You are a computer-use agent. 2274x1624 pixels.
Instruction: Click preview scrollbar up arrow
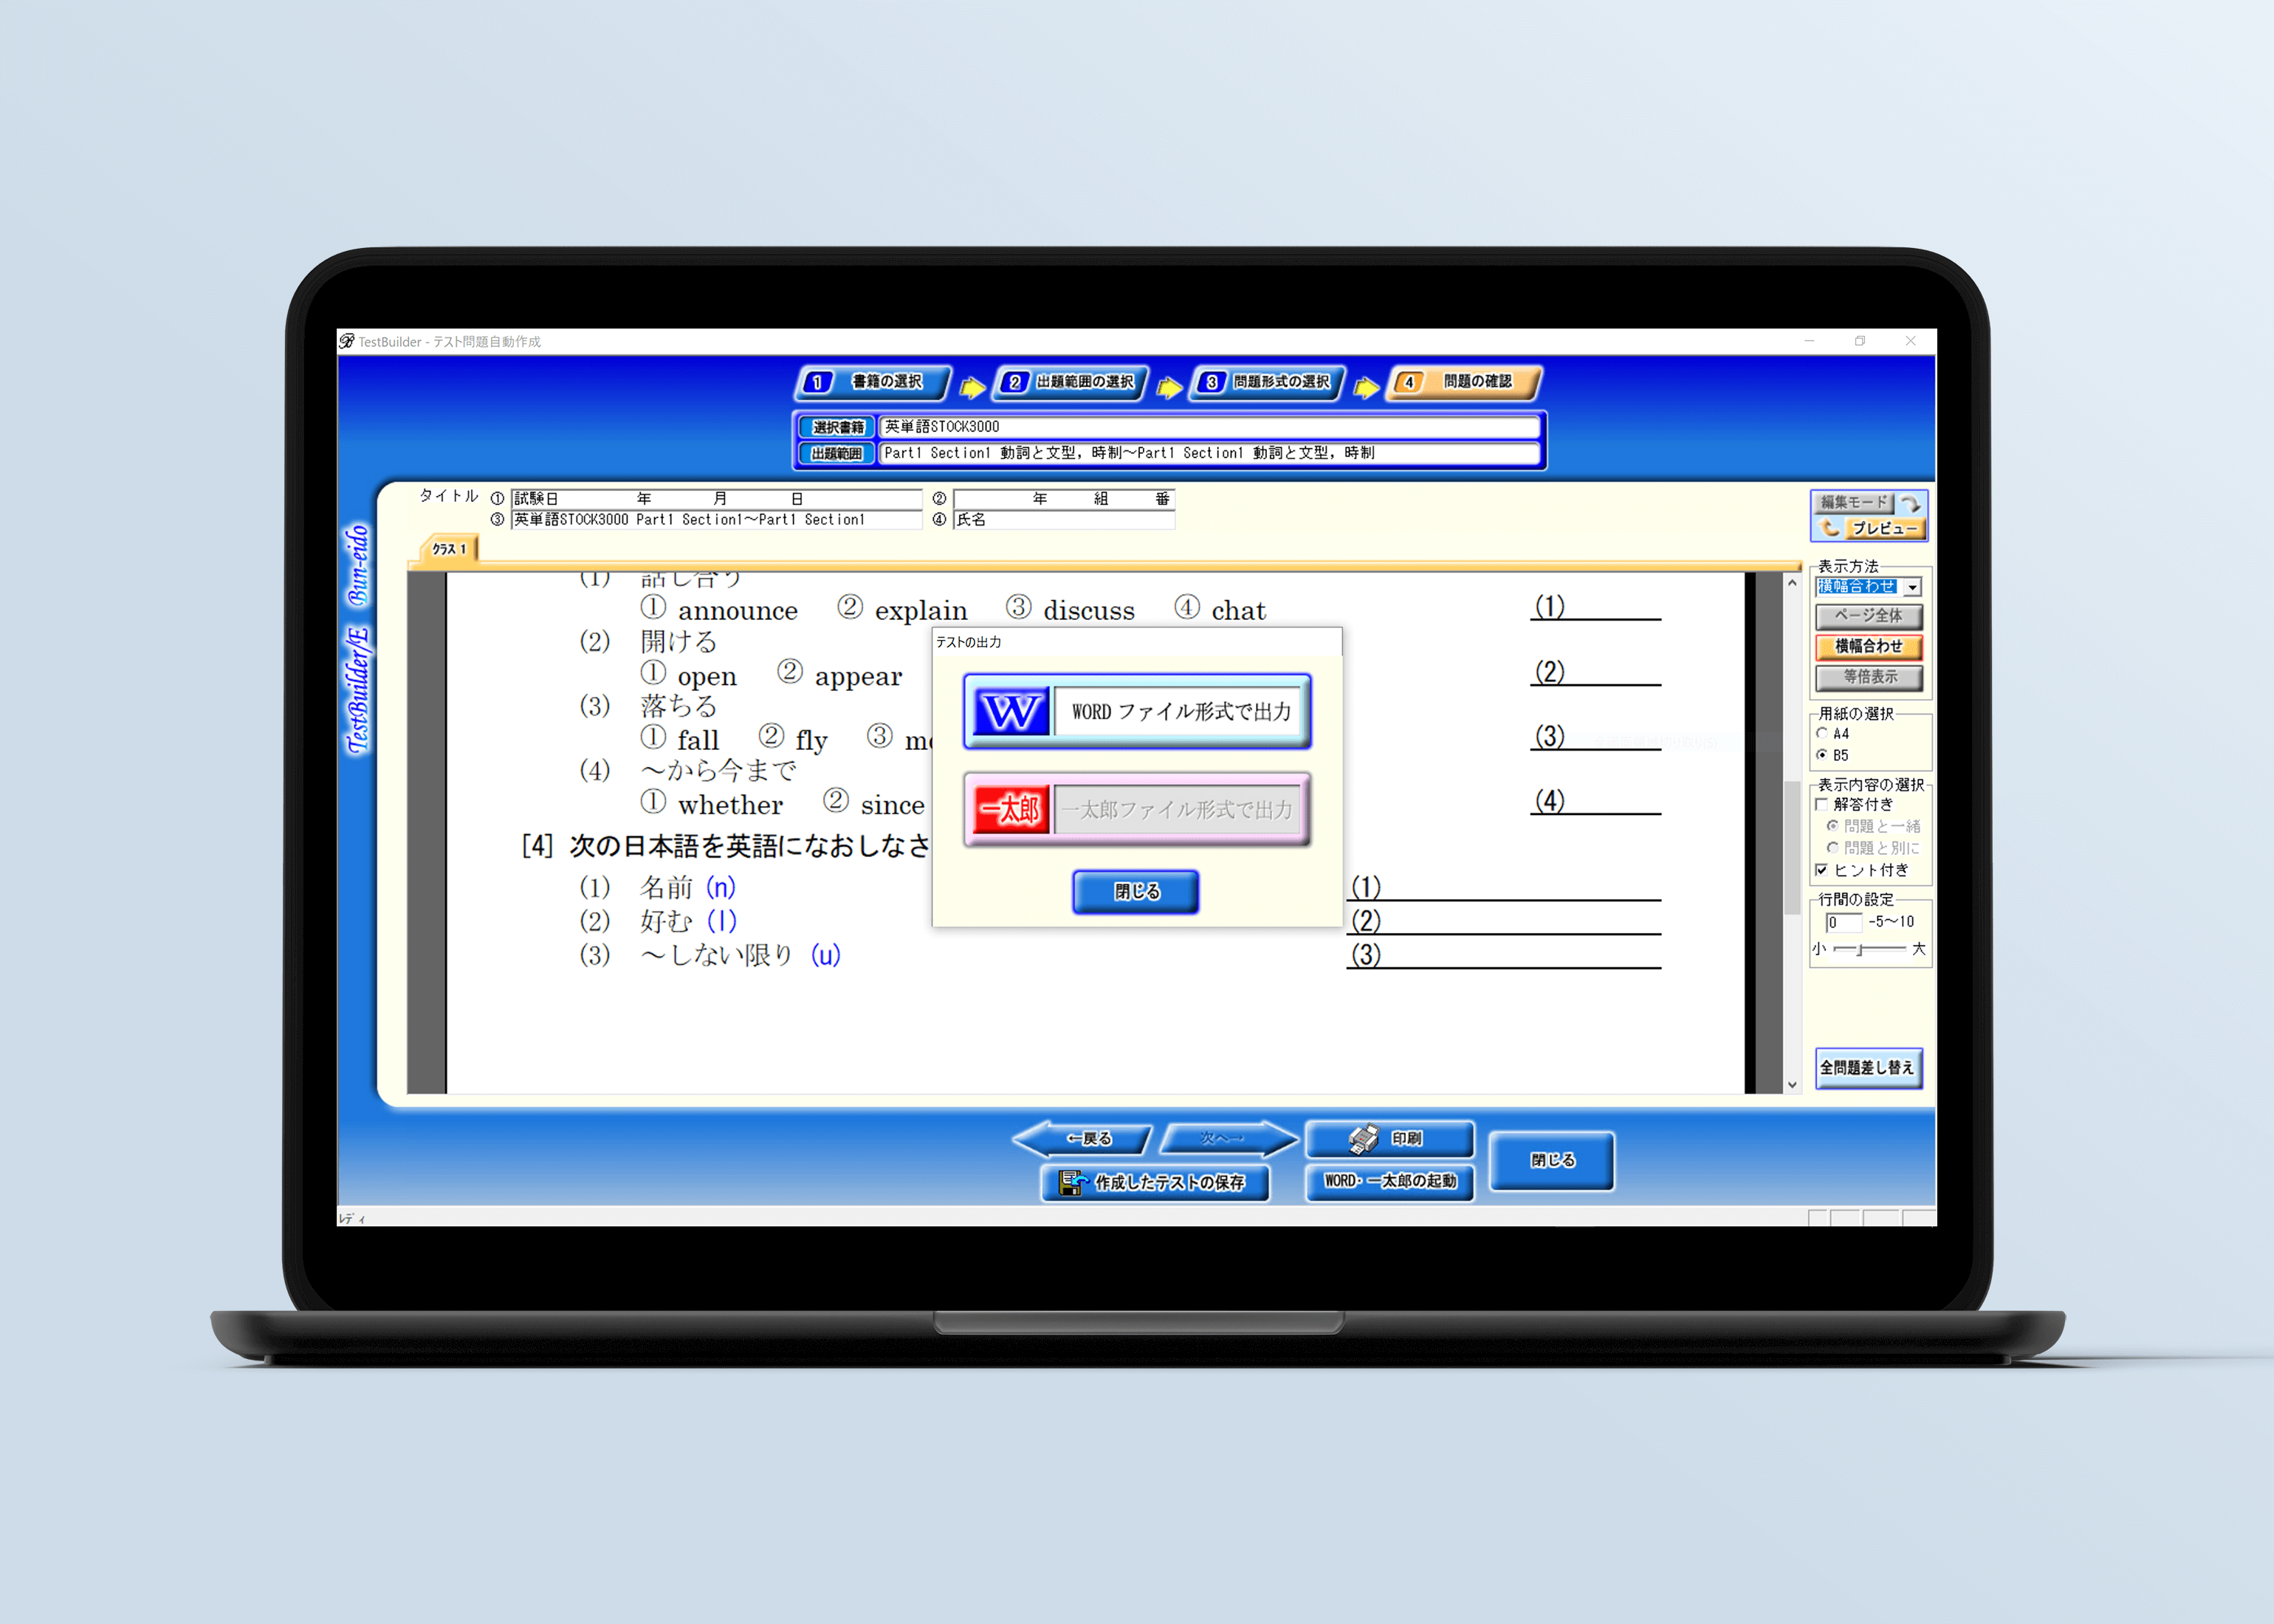(1792, 583)
